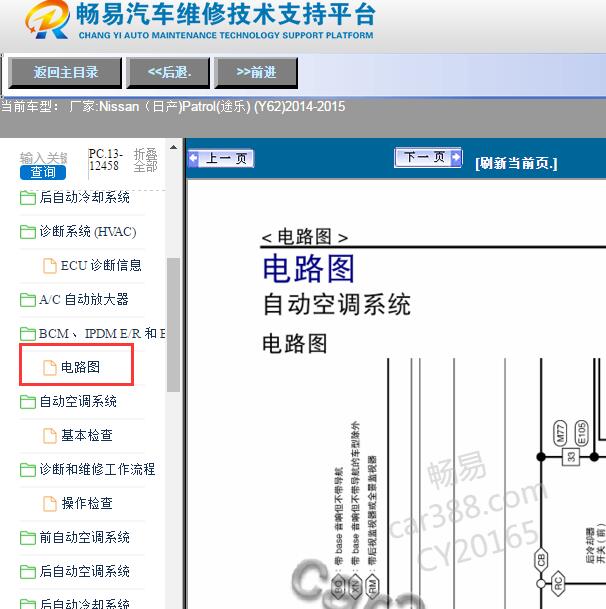
Task: Click the 刷新当前页 refresh link
Action: [x=516, y=163]
